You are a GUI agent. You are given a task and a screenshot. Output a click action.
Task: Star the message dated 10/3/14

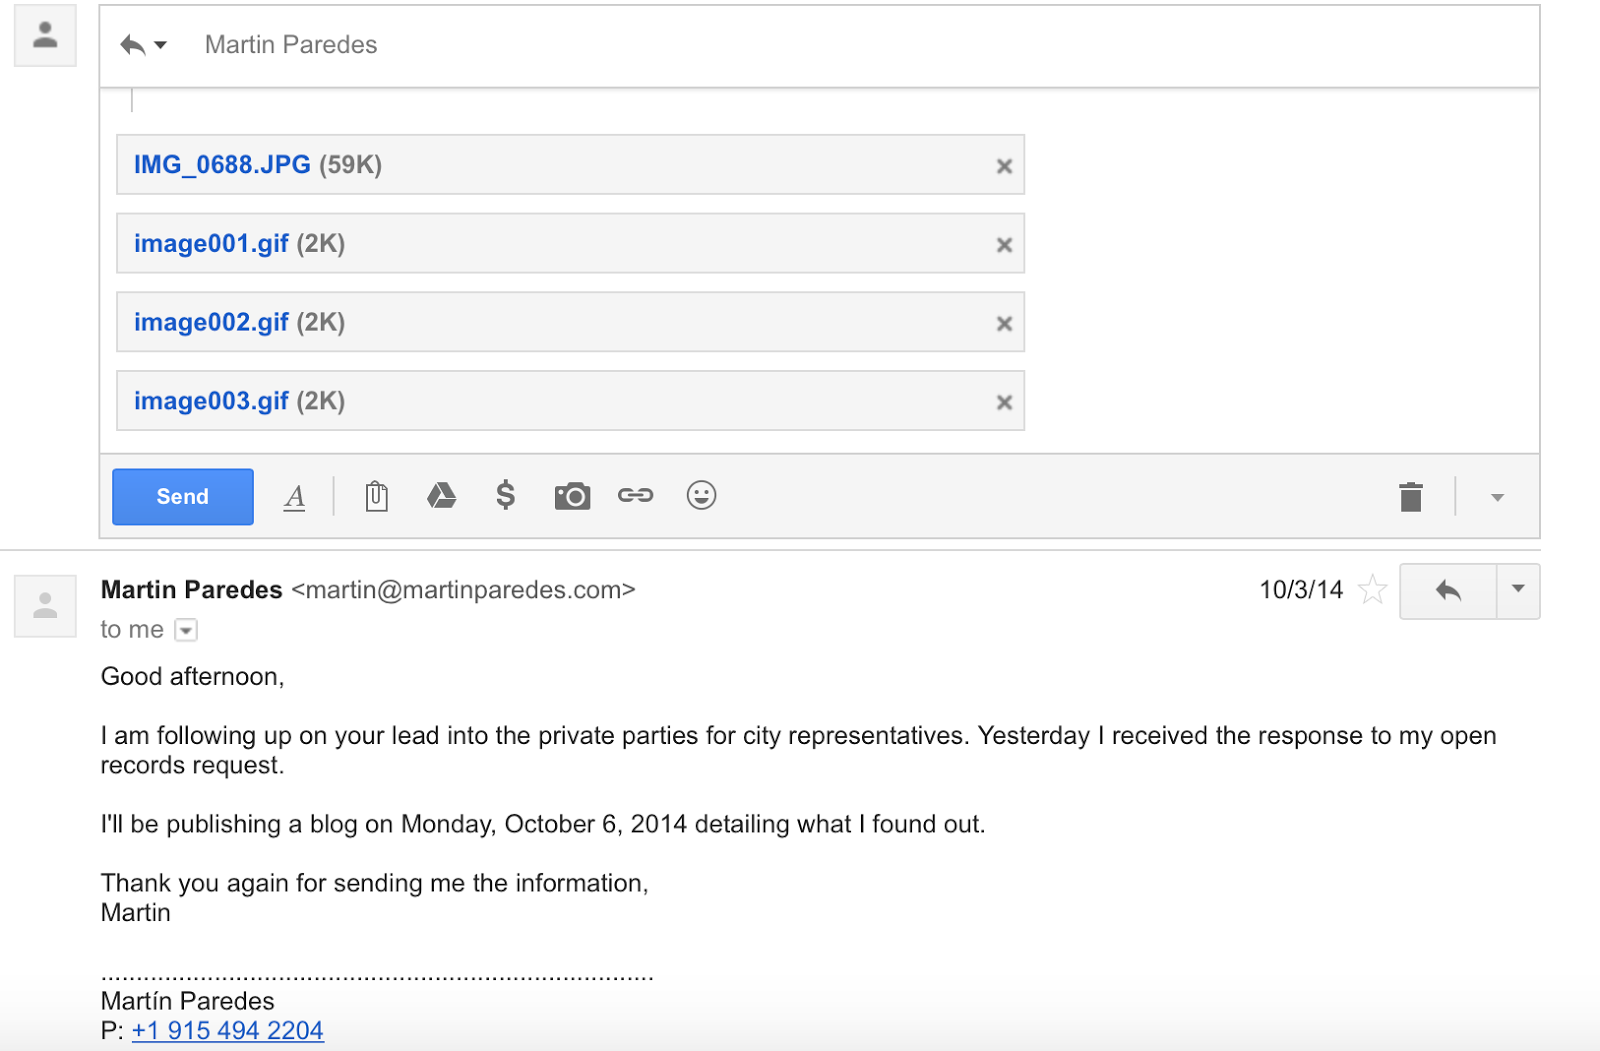[x=1372, y=590]
